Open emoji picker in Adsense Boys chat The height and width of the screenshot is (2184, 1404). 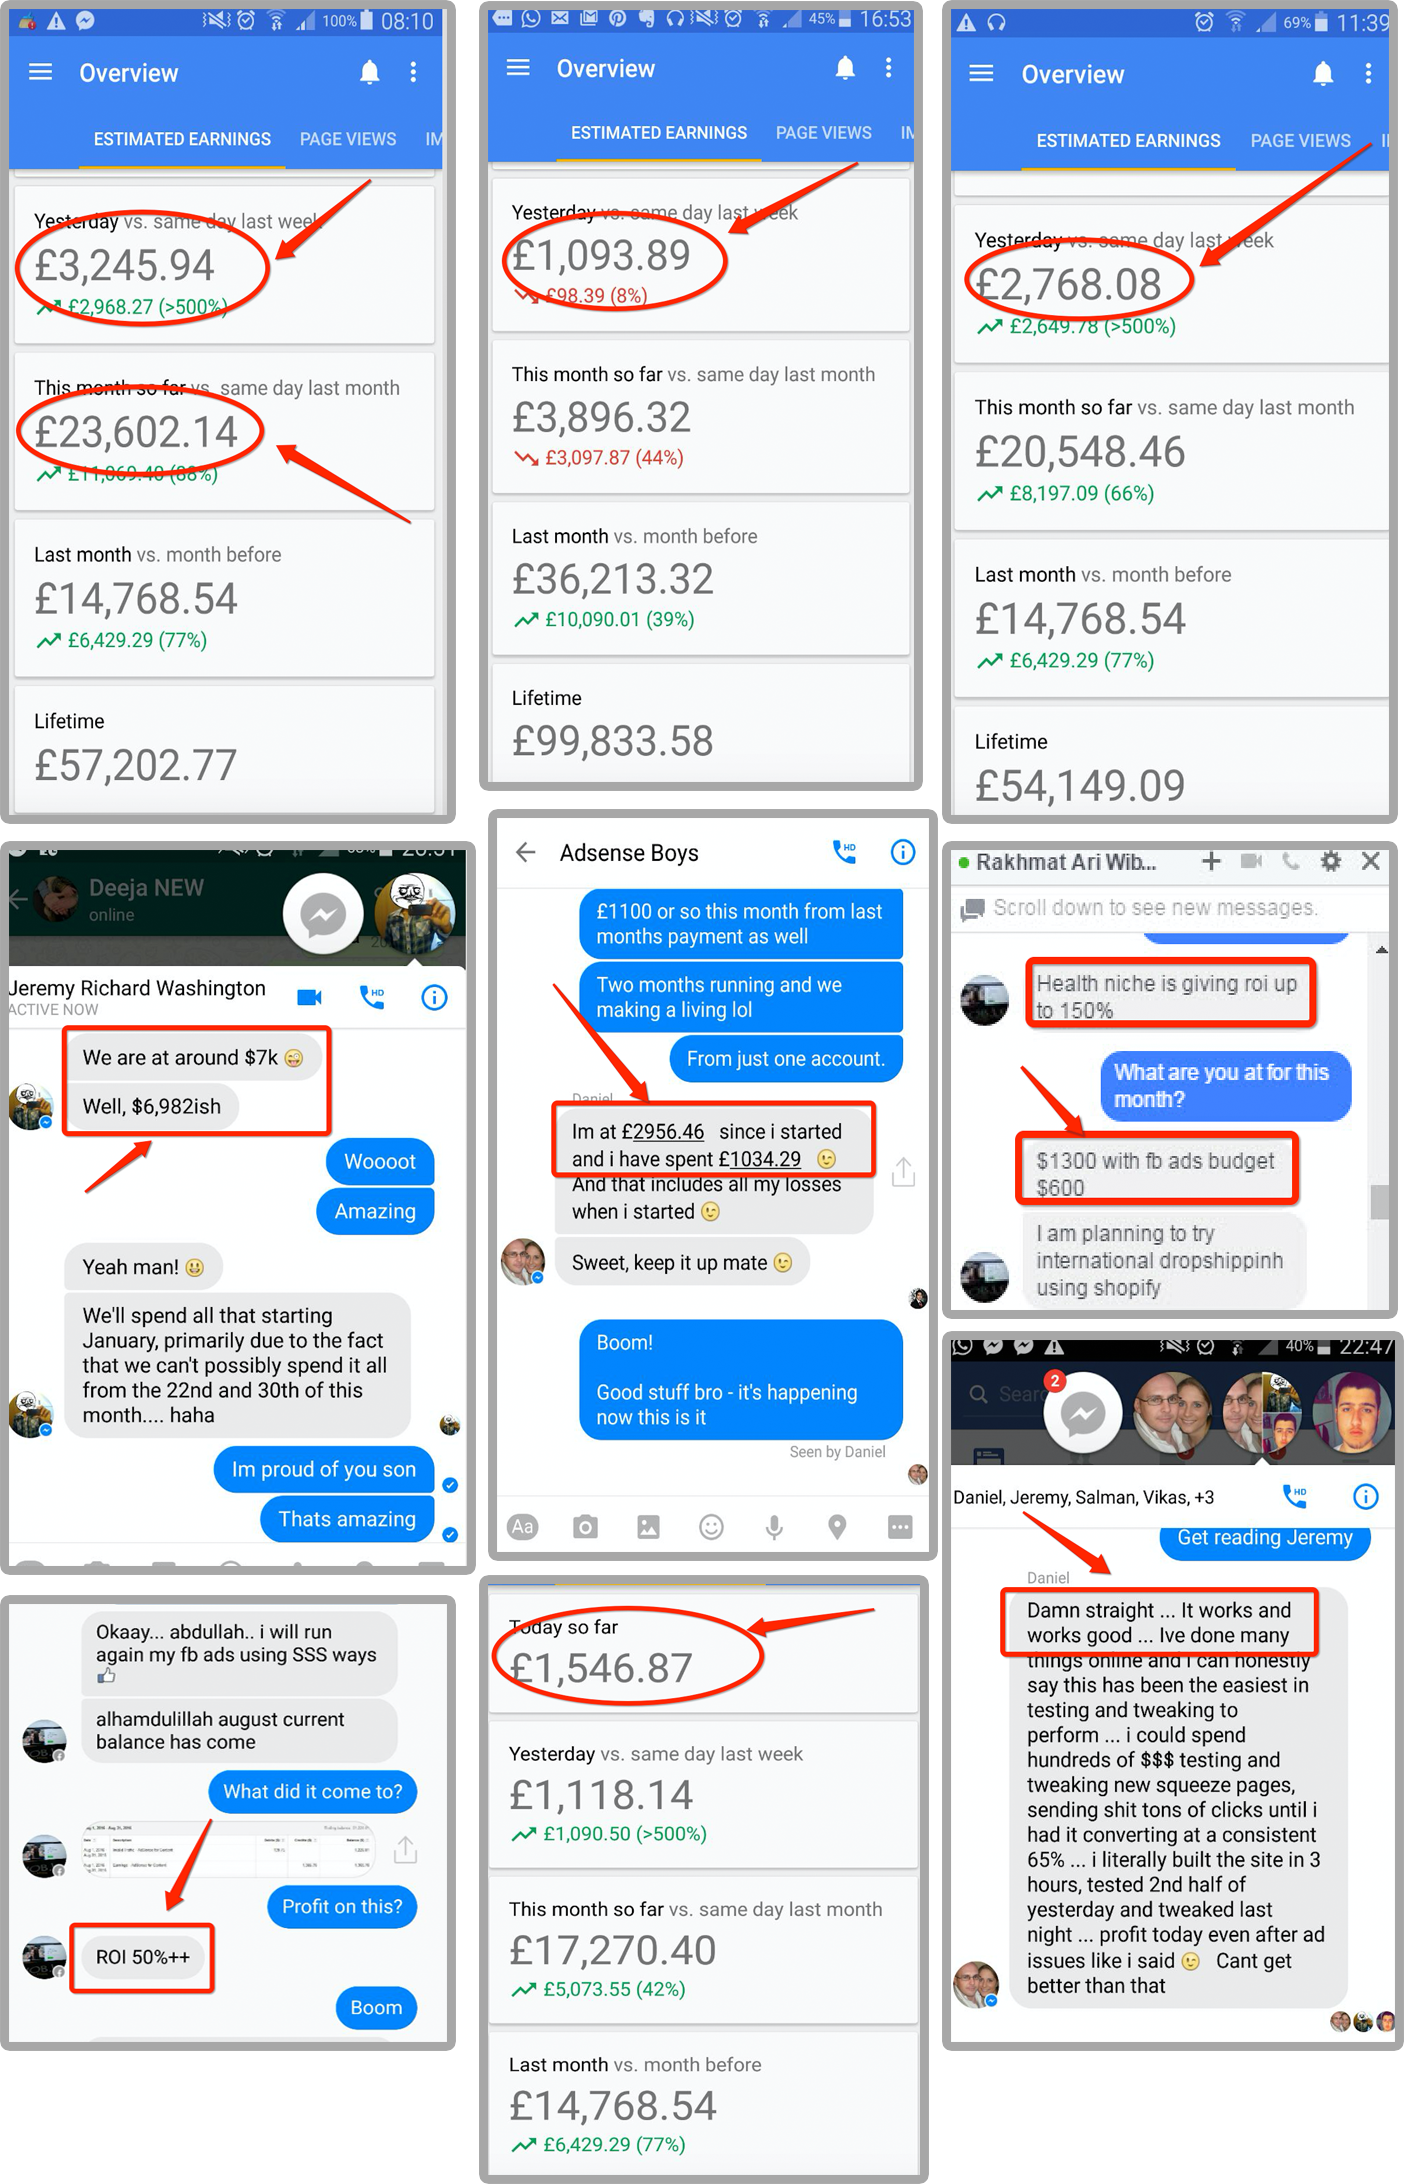711,1527
